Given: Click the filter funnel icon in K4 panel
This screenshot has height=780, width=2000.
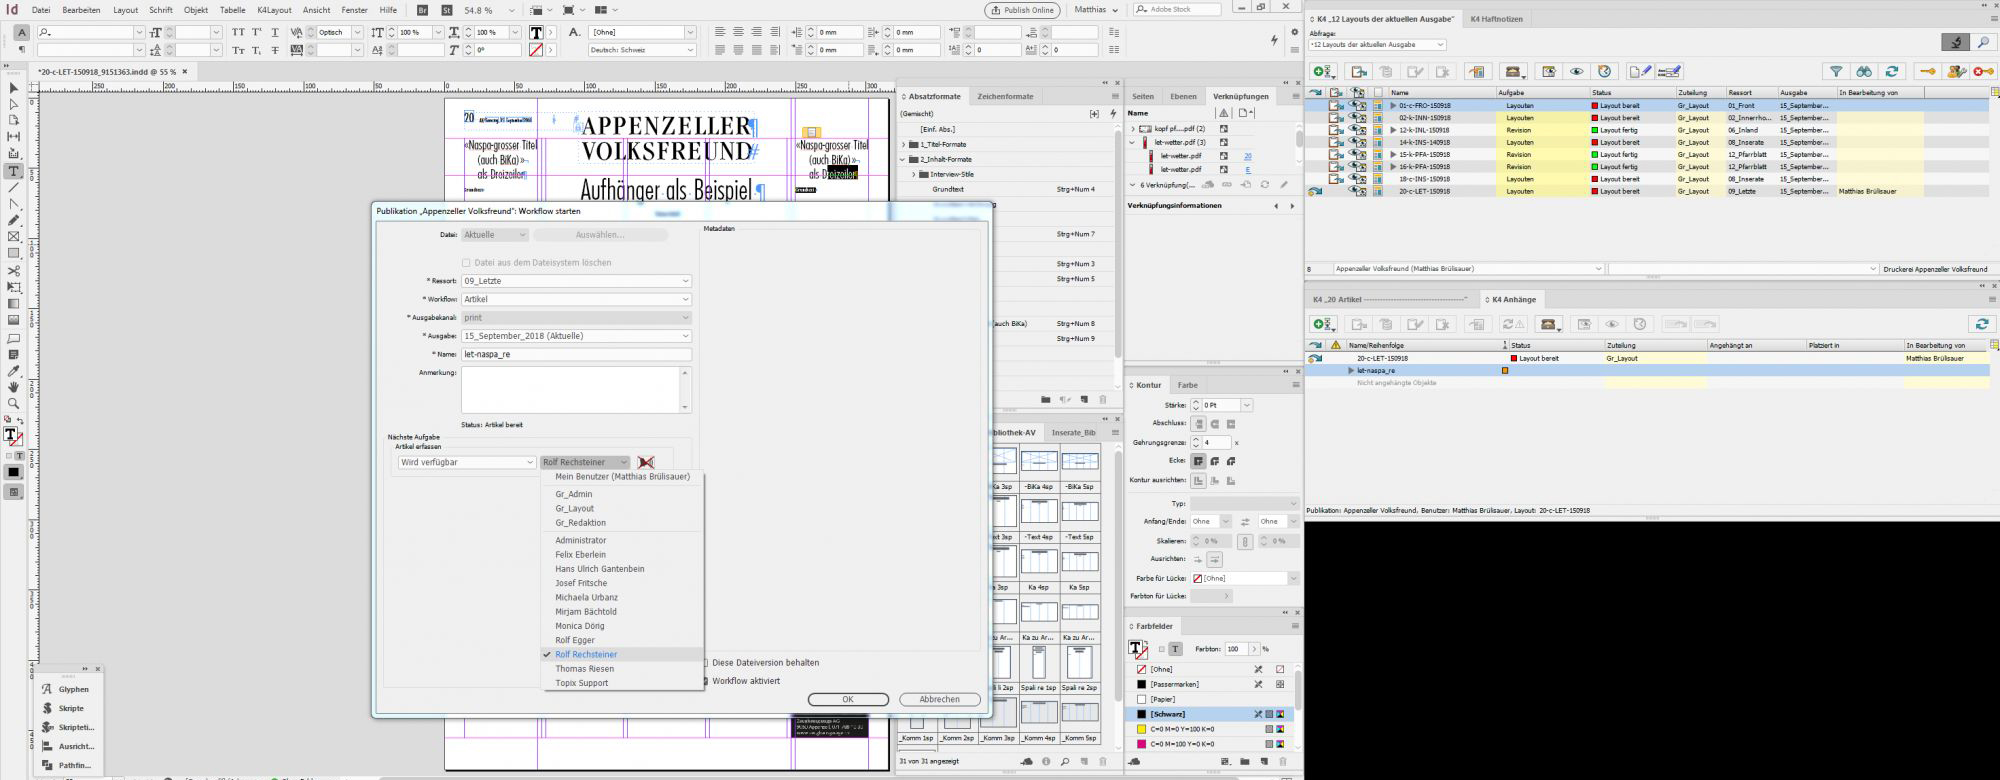Looking at the screenshot, I should (x=1836, y=71).
